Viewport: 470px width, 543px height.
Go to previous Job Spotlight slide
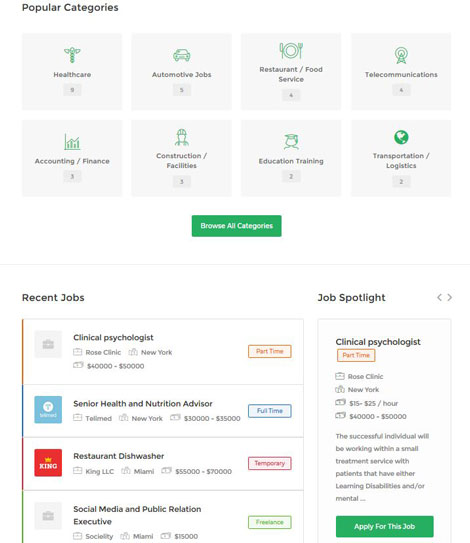(x=439, y=297)
